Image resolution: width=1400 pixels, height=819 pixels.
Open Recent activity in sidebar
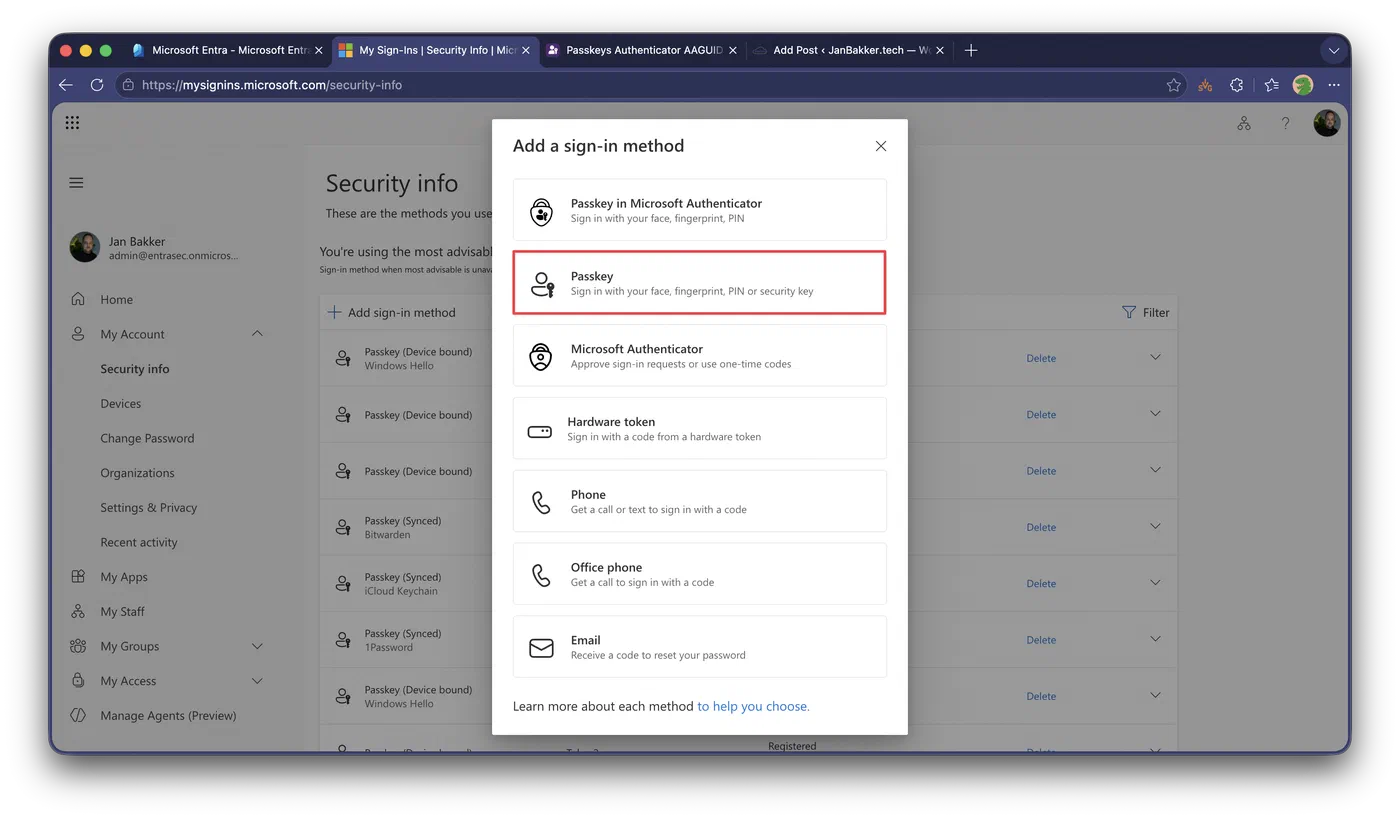coord(139,542)
